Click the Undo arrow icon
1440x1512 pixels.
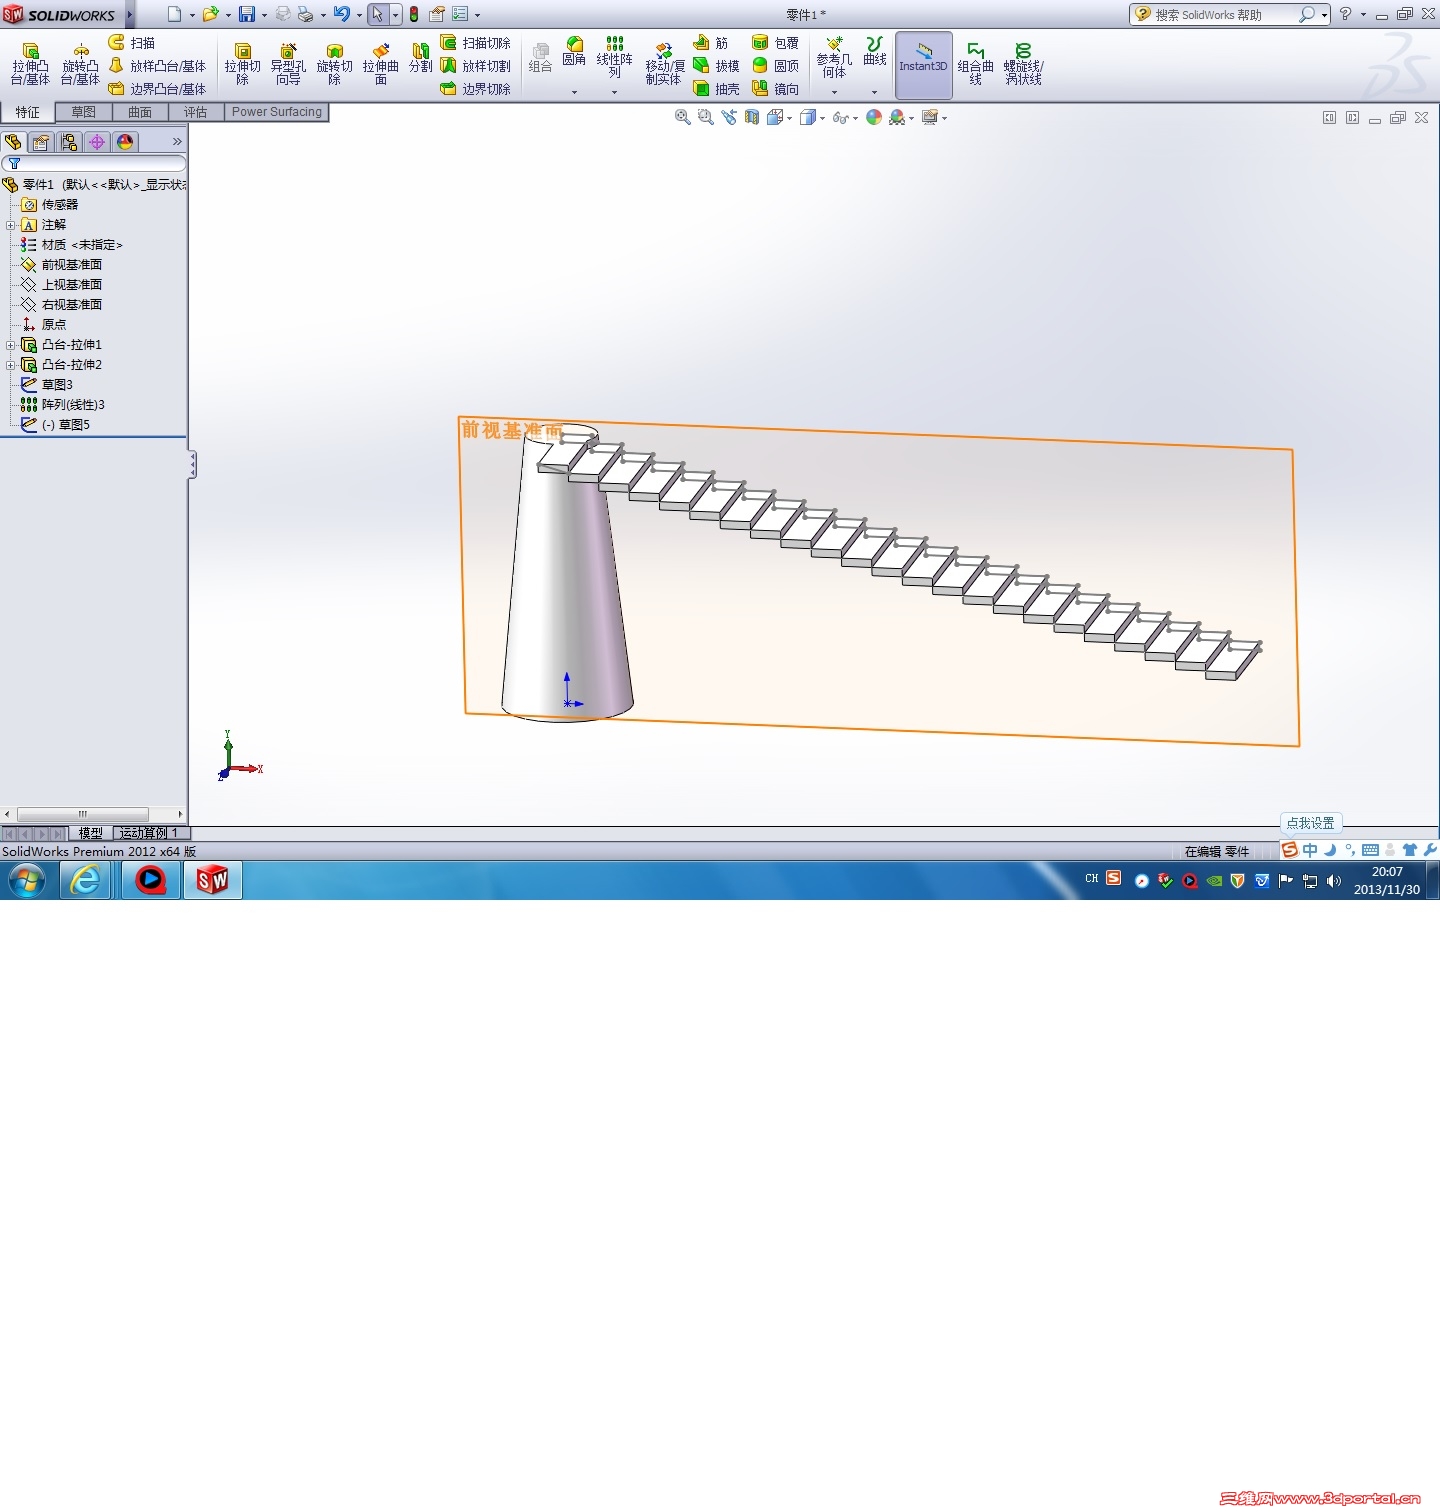pyautogui.click(x=342, y=14)
